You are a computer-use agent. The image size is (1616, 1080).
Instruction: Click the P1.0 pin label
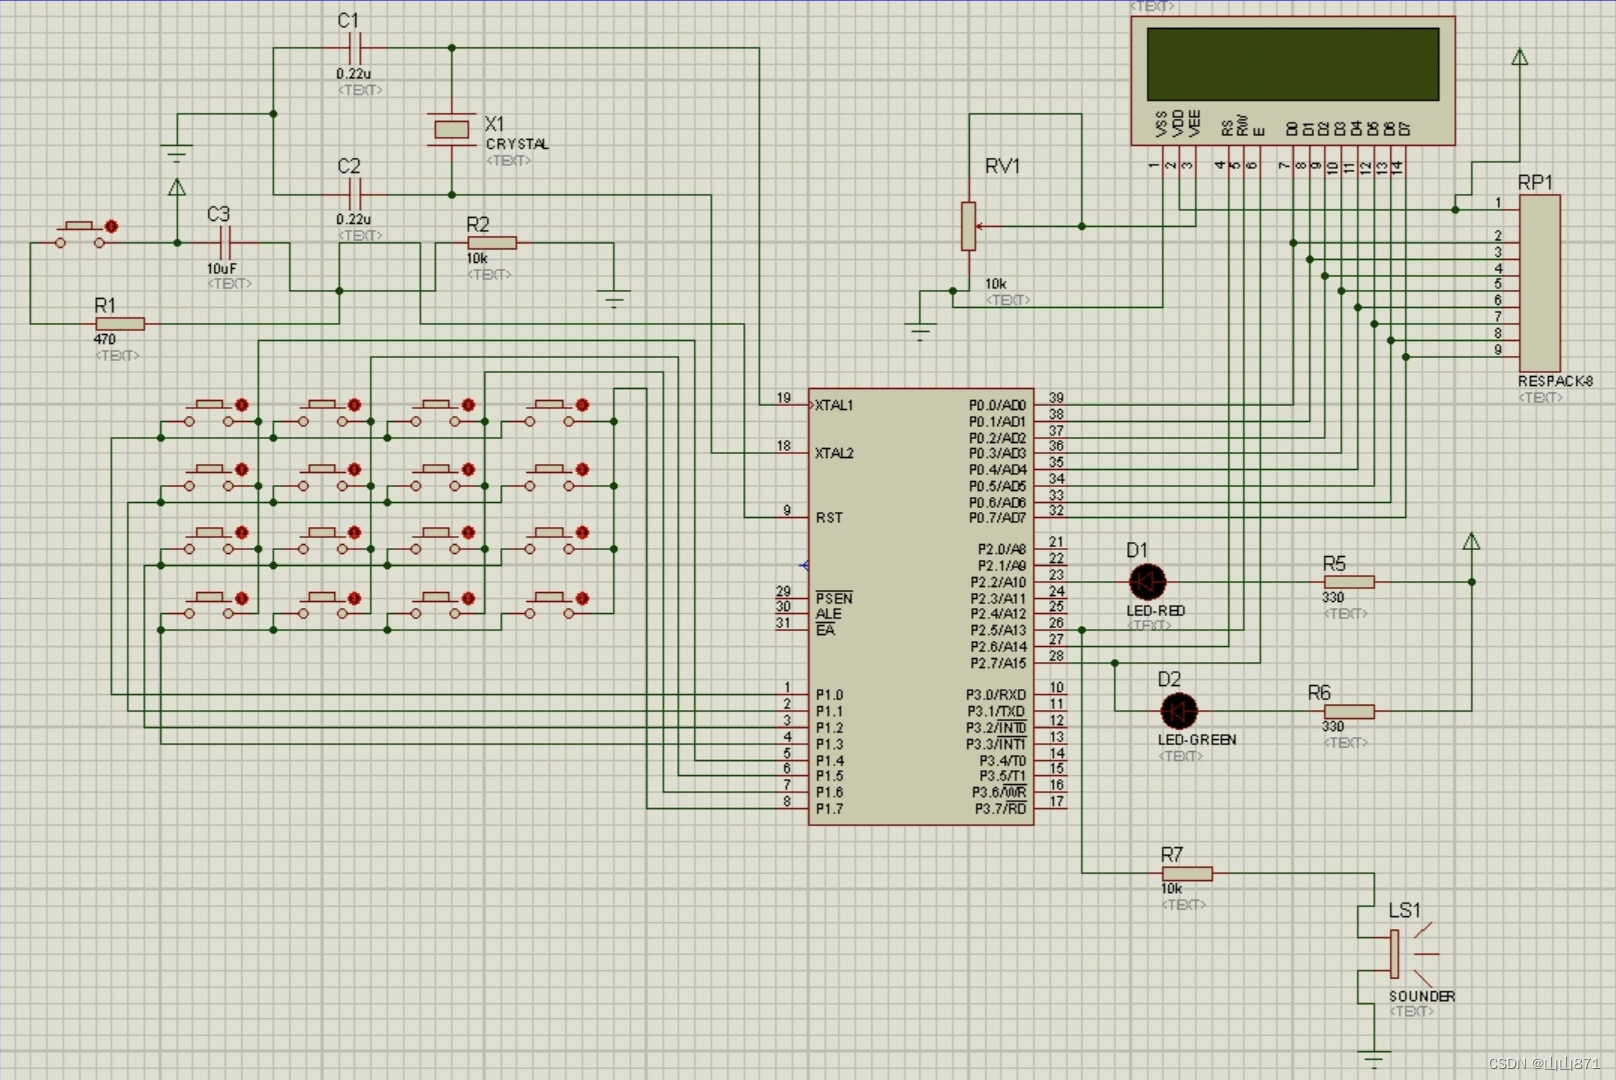[x=829, y=694]
